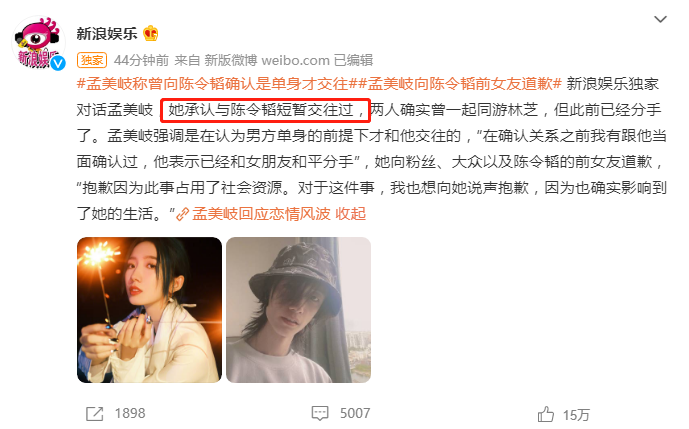
Task: Like the post with thumbs-up icon
Action: click(546, 414)
